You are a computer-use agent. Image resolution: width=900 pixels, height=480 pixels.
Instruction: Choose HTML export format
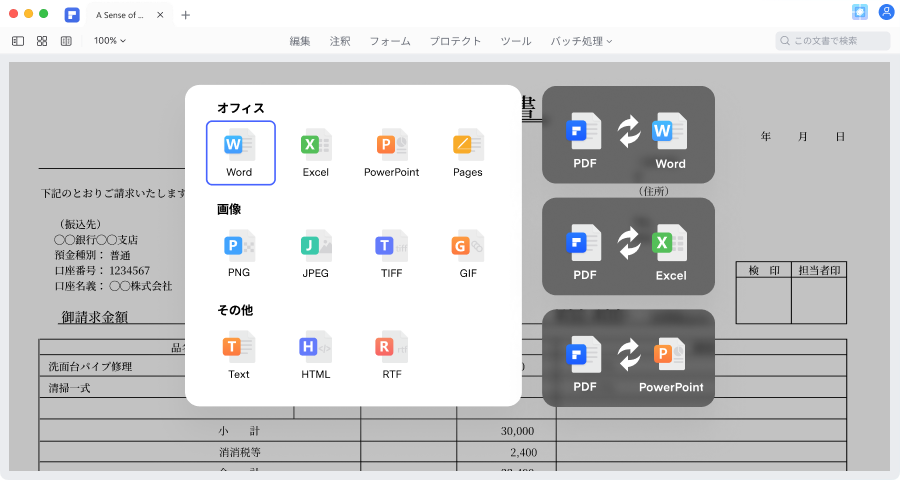[x=316, y=355]
